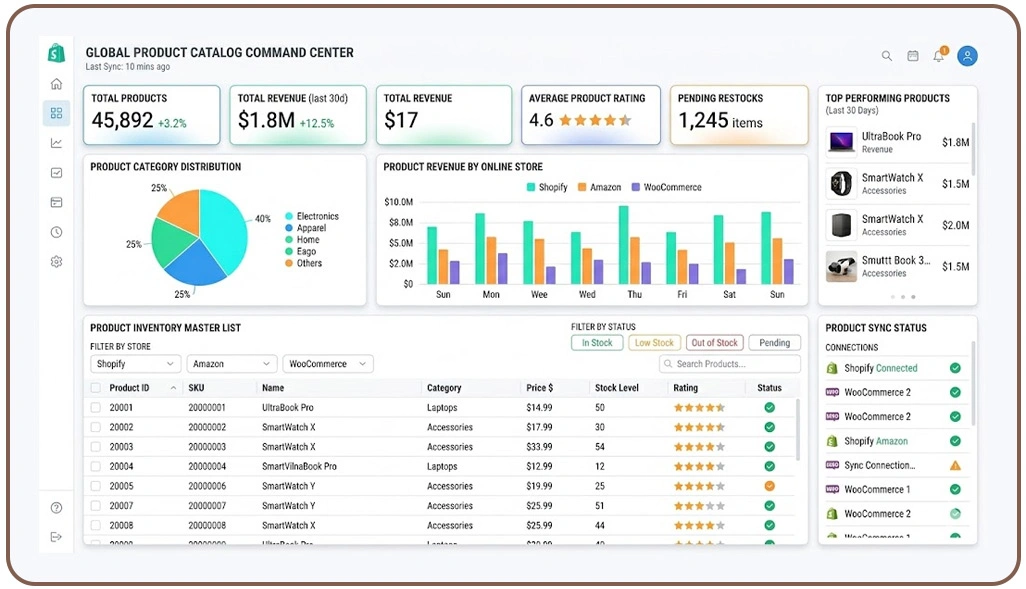Open the analytics line chart icon
Screen dimensions: 1026x589
pos(56,143)
